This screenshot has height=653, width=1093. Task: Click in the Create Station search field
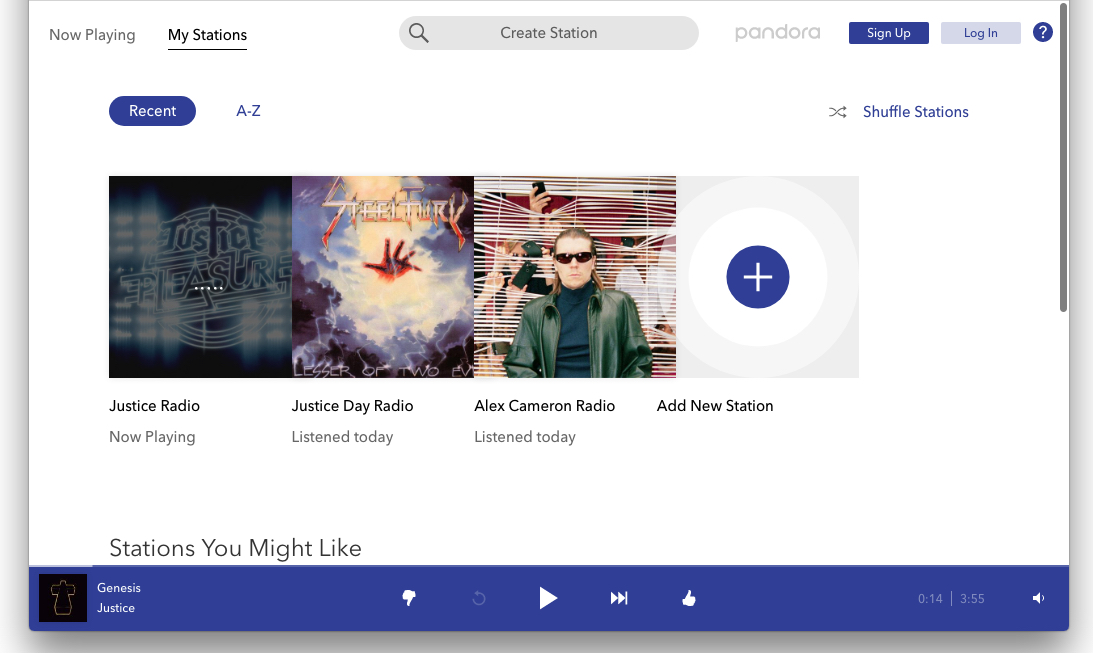549,33
